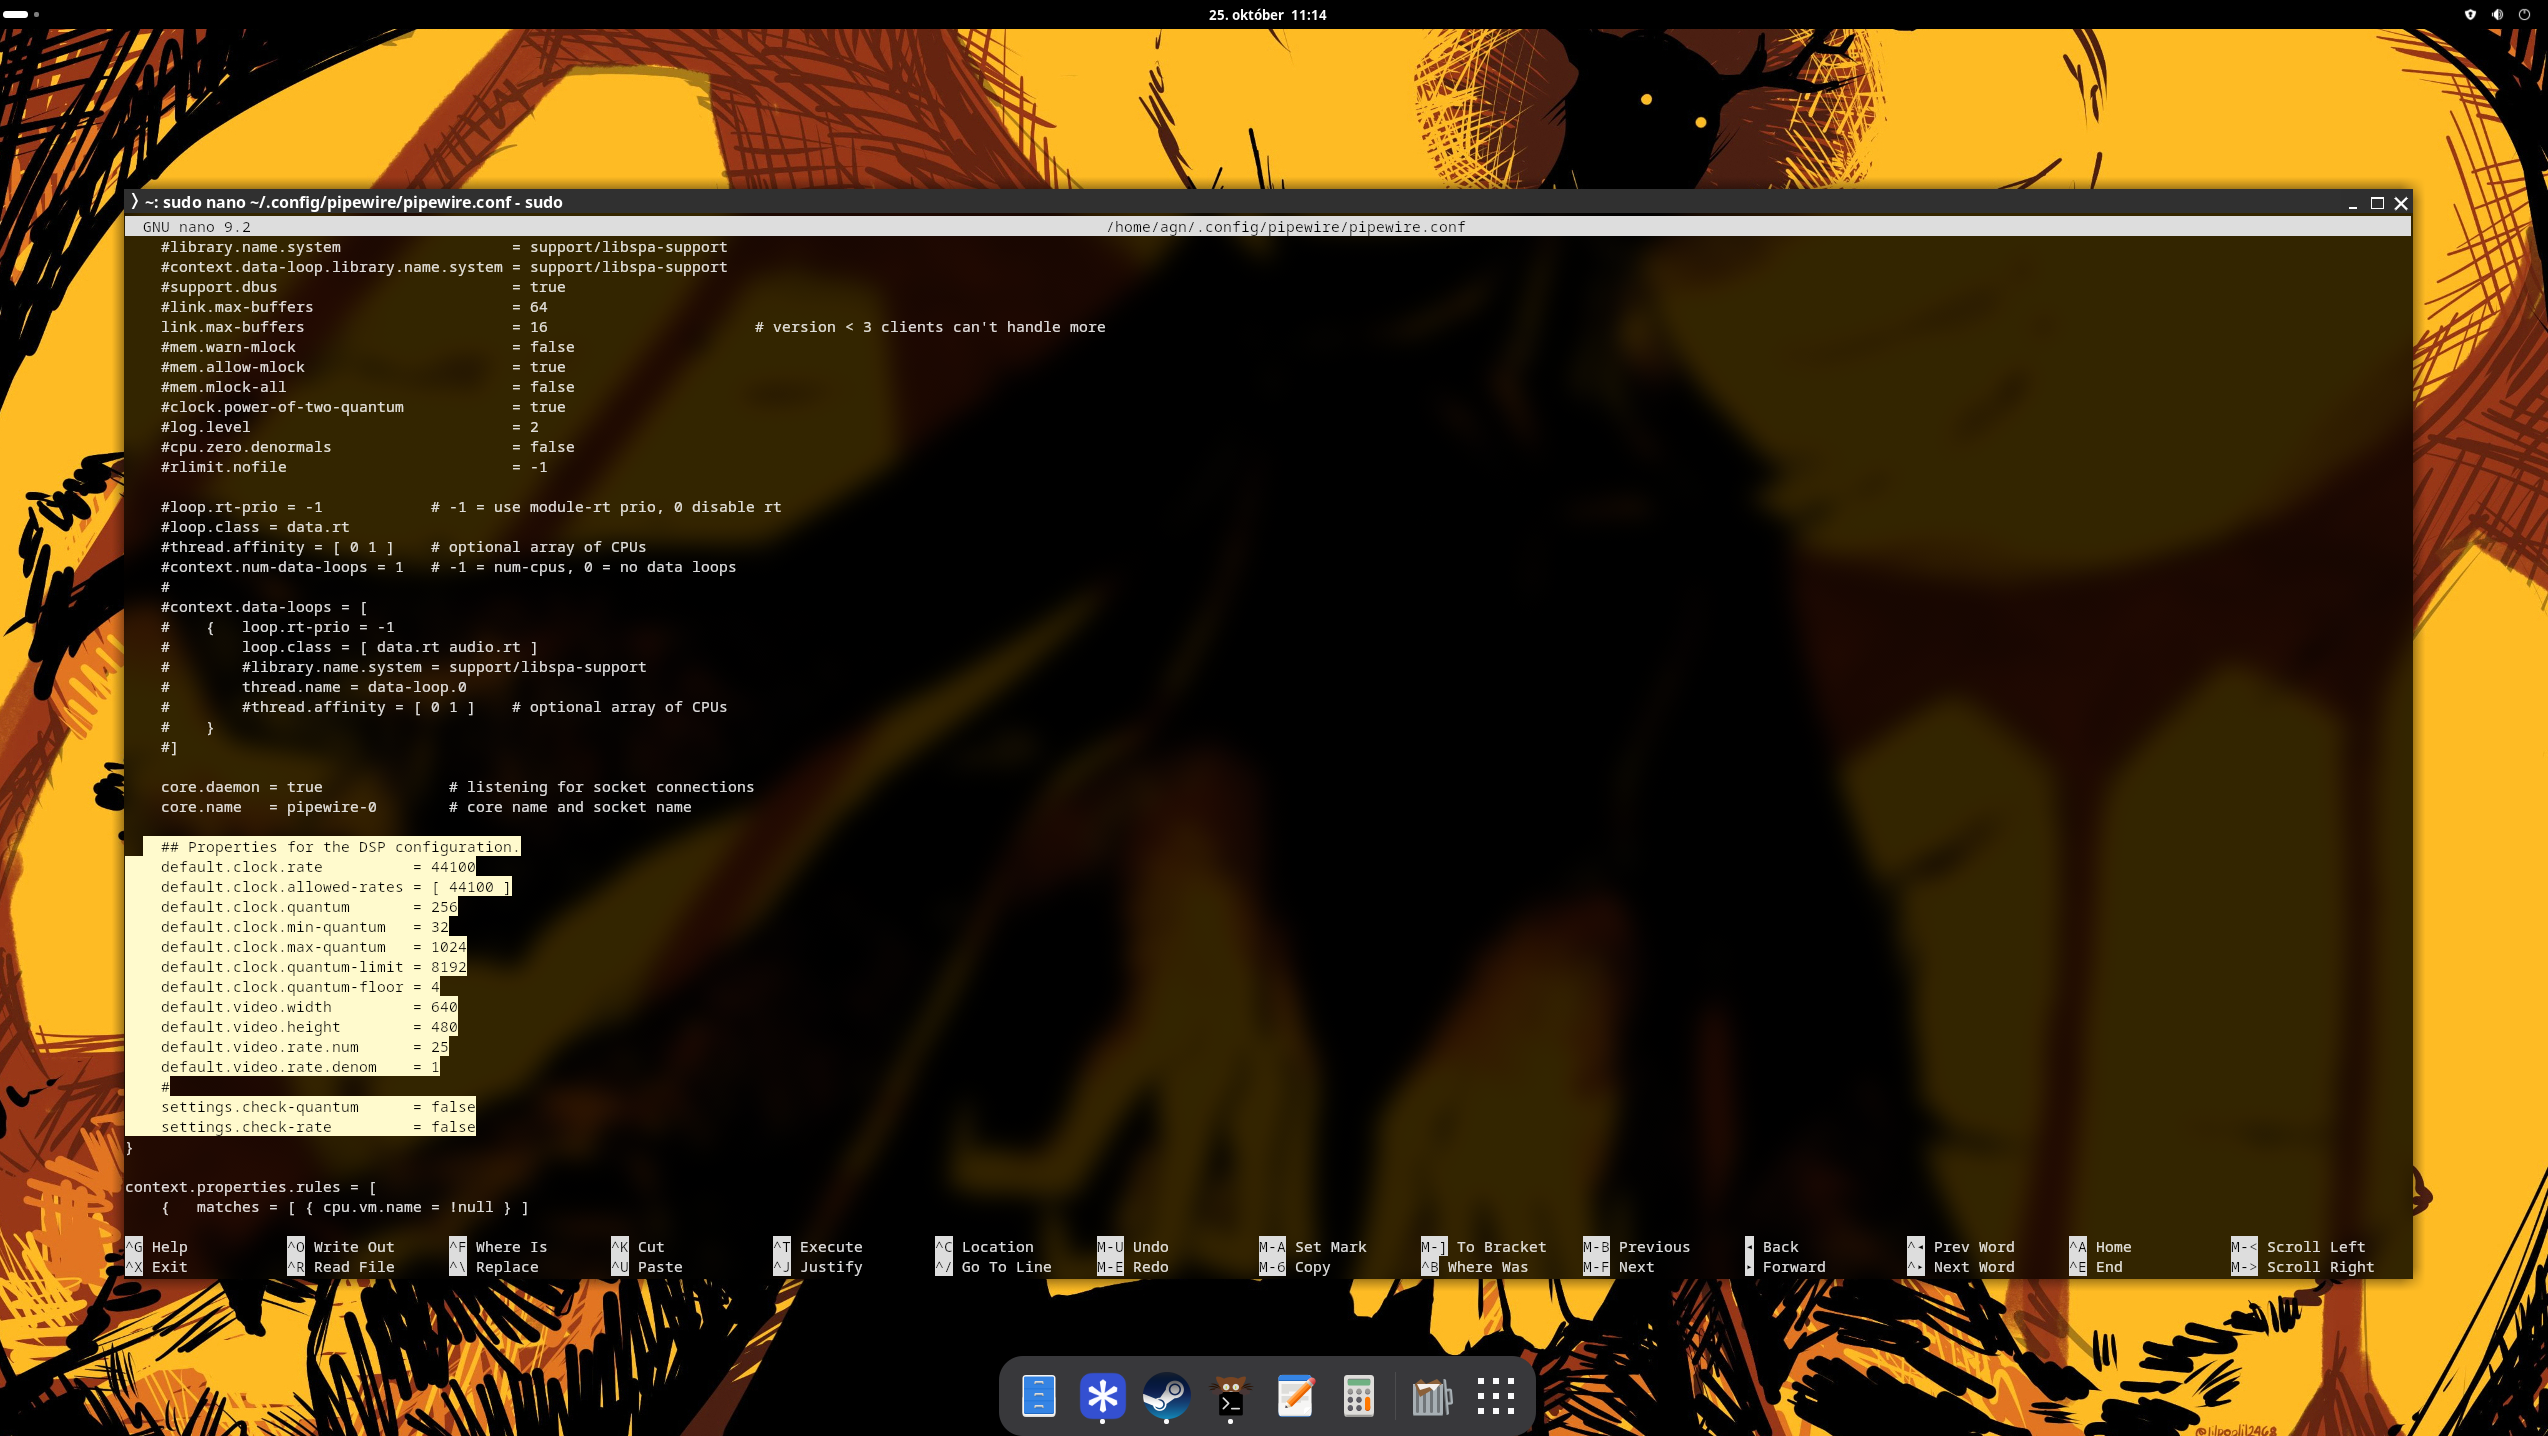Image resolution: width=2548 pixels, height=1436 pixels.
Task: Place cursor on 'settings.check-quantum' line
Action: coord(318,1107)
